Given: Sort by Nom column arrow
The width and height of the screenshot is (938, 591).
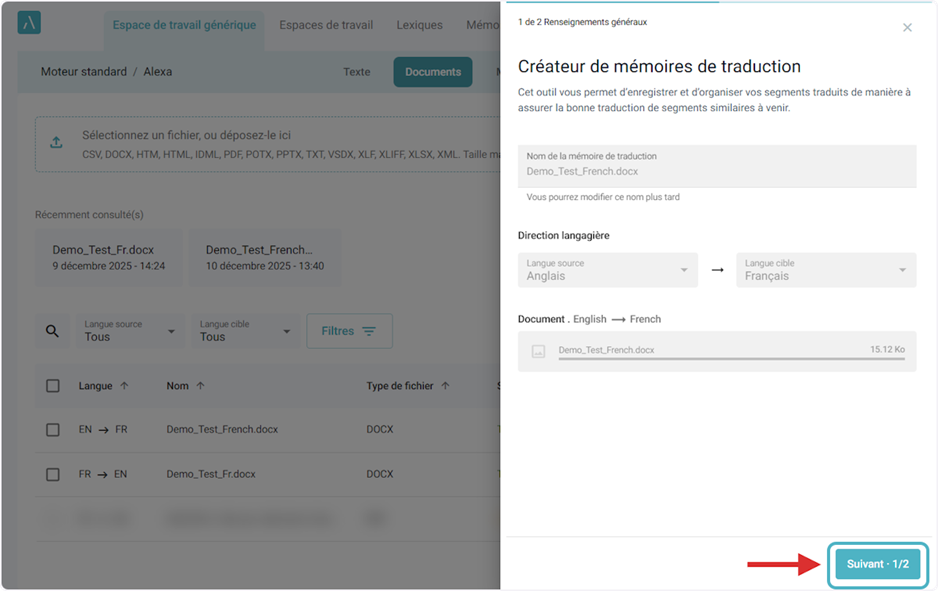Looking at the screenshot, I should point(200,386).
